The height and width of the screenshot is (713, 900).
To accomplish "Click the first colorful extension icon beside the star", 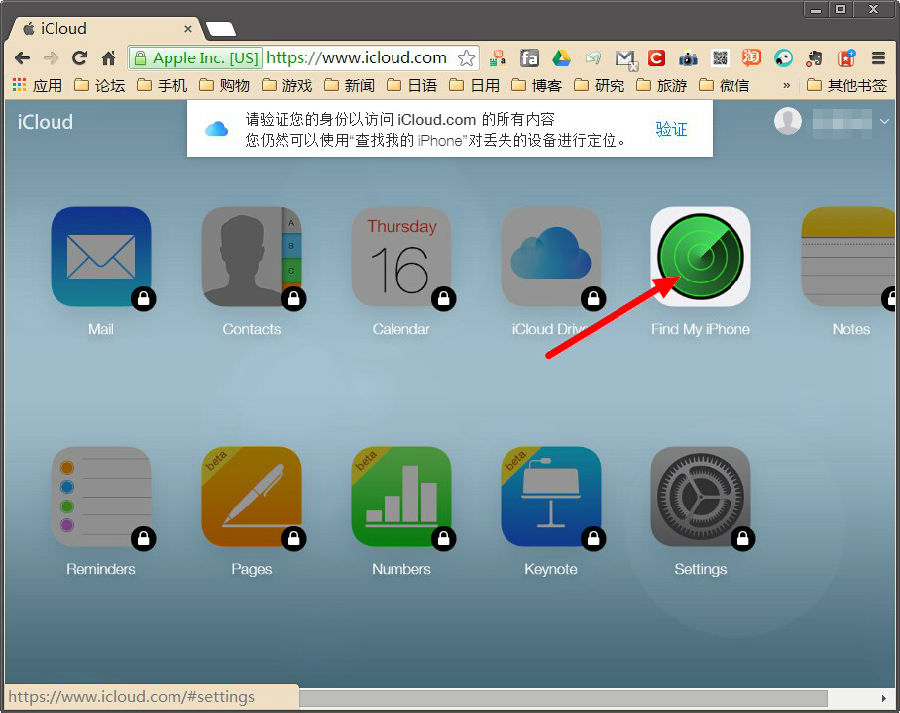I will [x=498, y=58].
